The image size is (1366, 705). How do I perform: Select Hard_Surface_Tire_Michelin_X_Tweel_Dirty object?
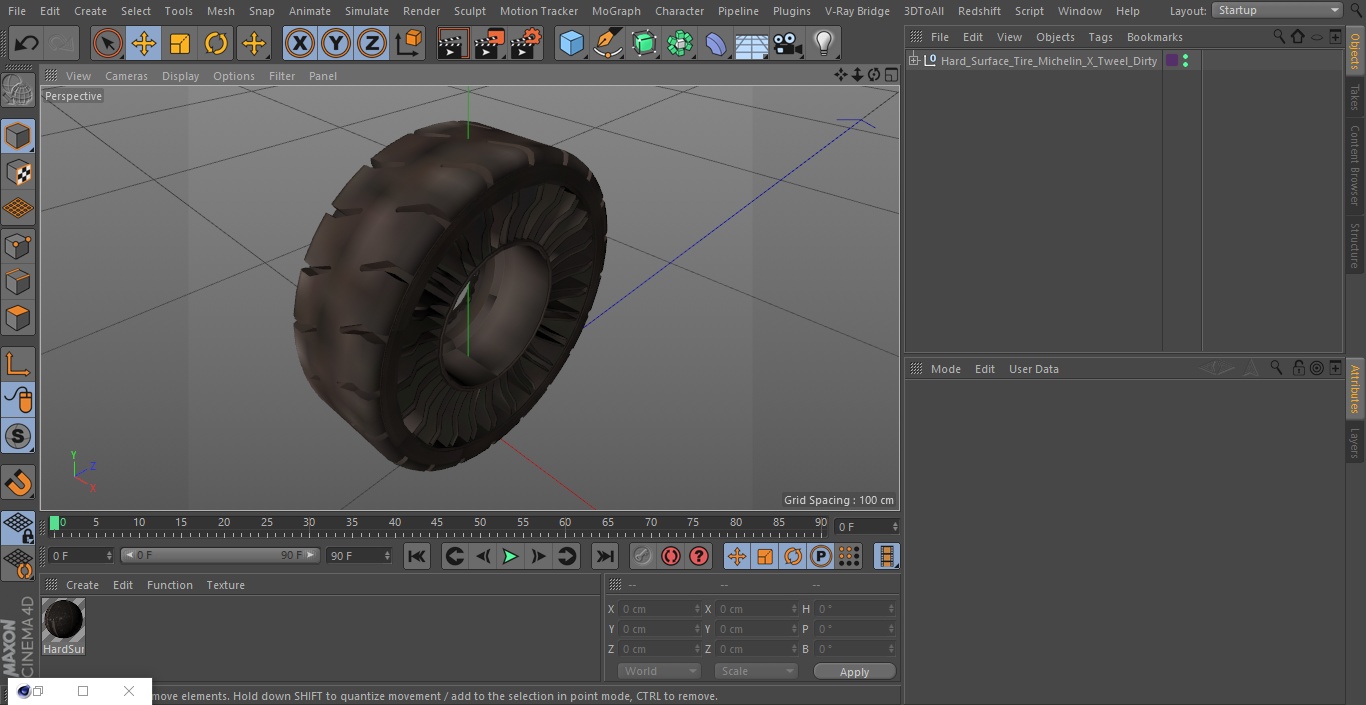pyautogui.click(x=1048, y=61)
